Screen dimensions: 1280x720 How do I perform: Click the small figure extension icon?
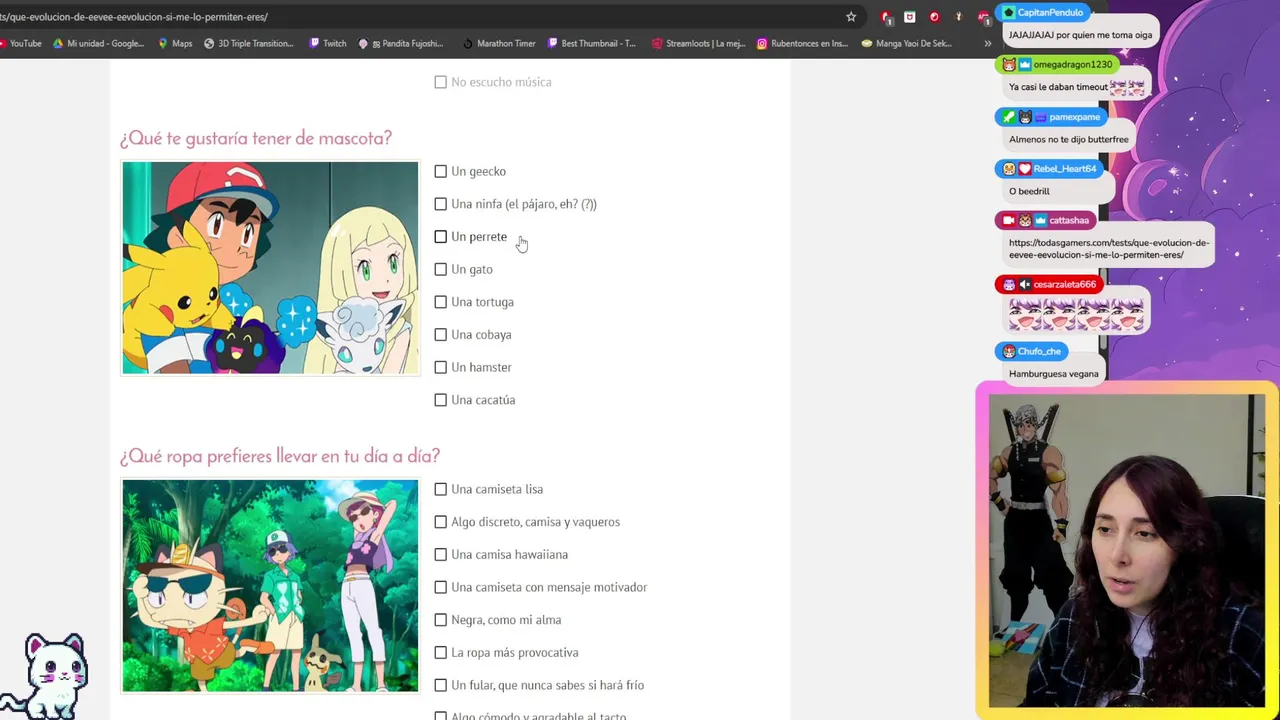point(959,17)
